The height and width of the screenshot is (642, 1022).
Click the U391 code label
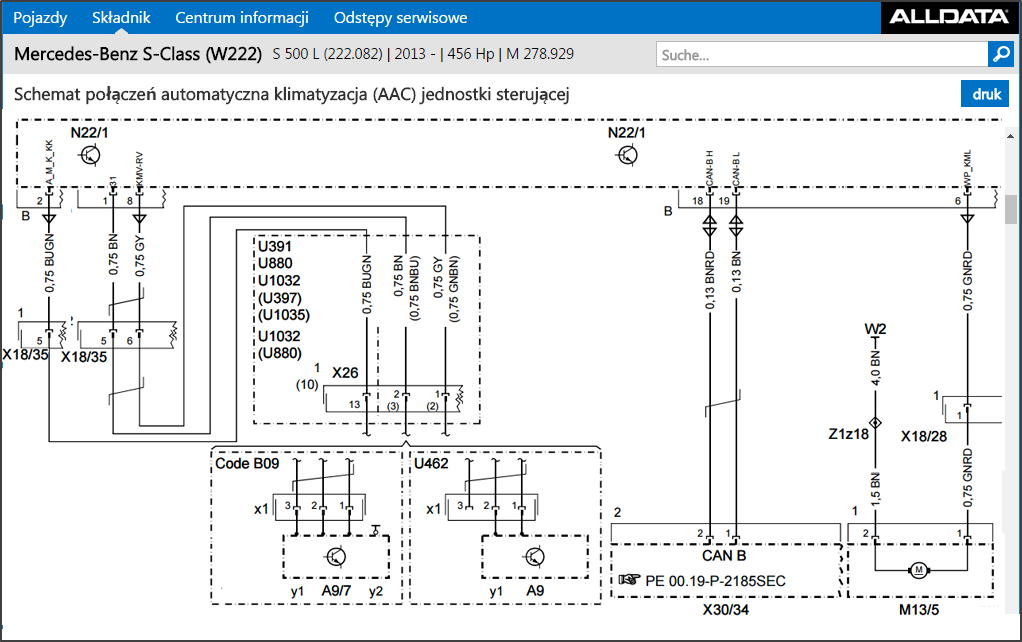pyautogui.click(x=274, y=246)
